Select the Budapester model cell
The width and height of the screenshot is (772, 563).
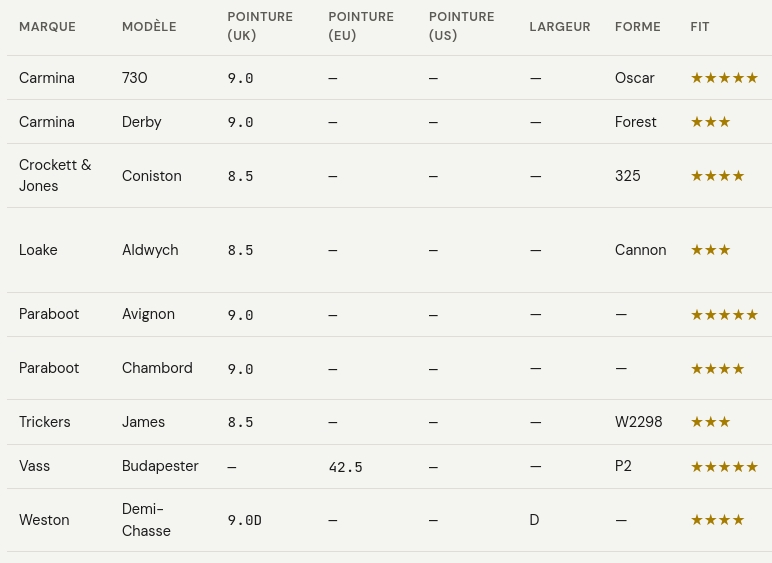tap(160, 466)
